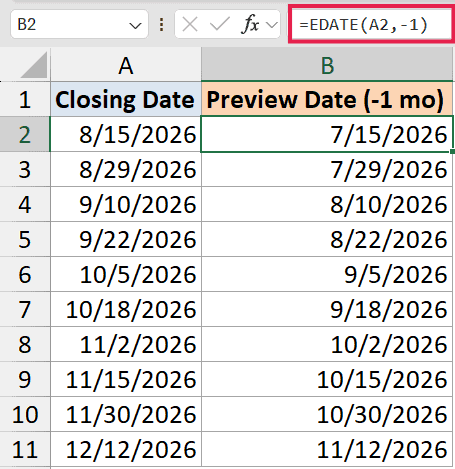
Task: Select row 7 header
Action: 25,309
